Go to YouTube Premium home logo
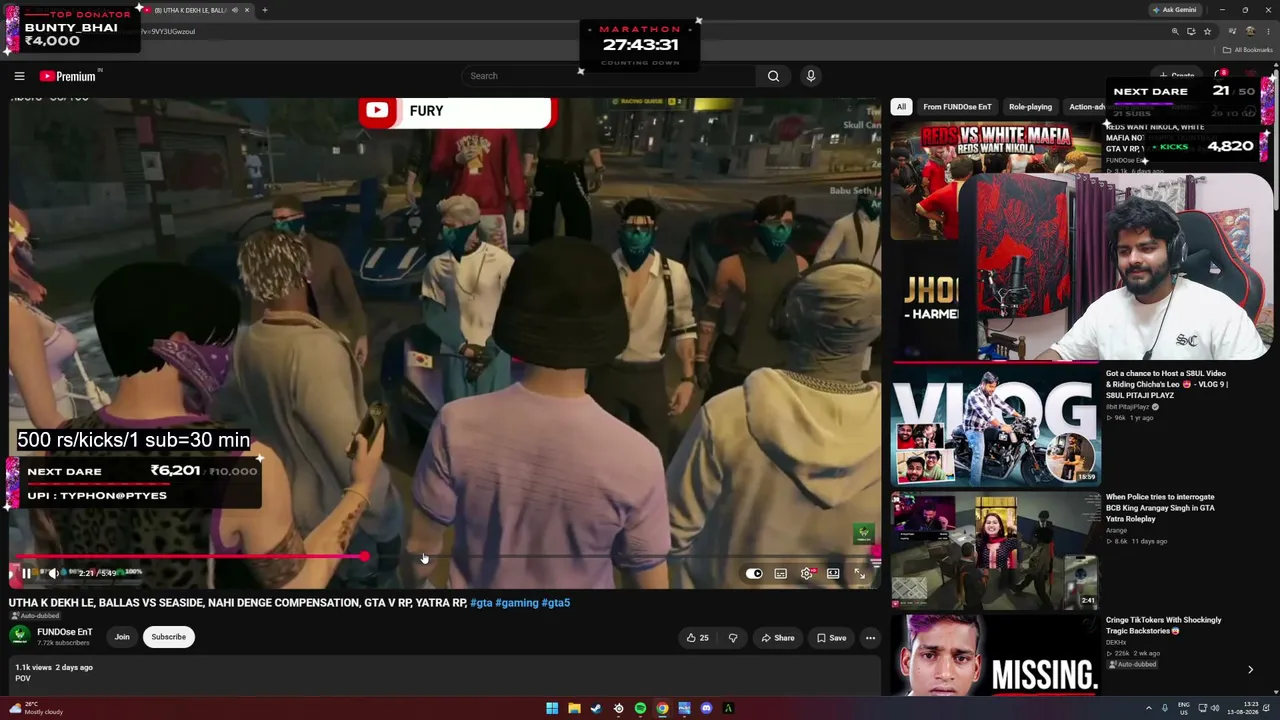Screen dimensions: 1280x720 (68, 76)
